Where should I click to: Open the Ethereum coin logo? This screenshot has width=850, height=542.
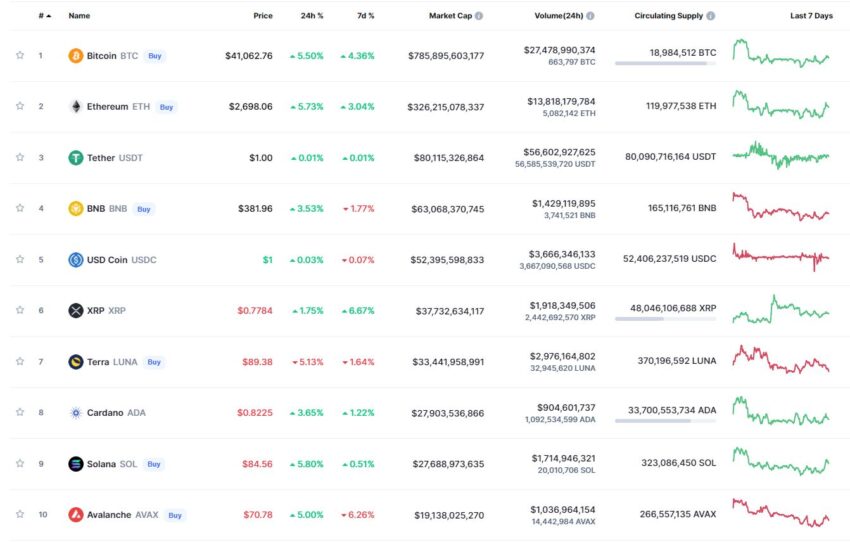point(75,107)
